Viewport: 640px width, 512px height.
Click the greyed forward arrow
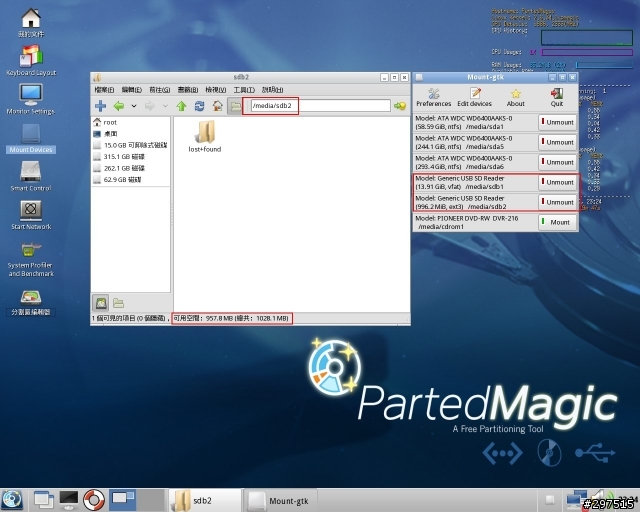pos(150,106)
